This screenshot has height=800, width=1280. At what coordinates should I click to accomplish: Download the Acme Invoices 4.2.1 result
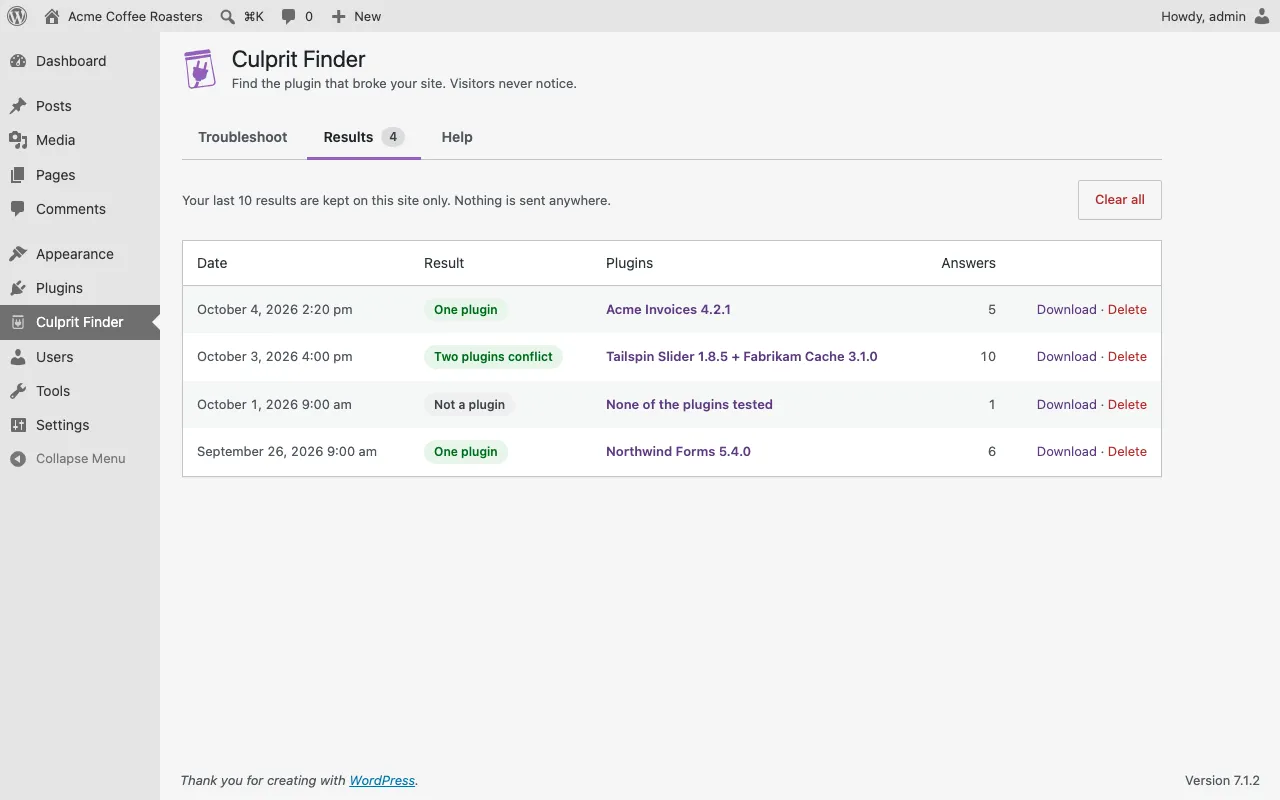pos(1067,309)
